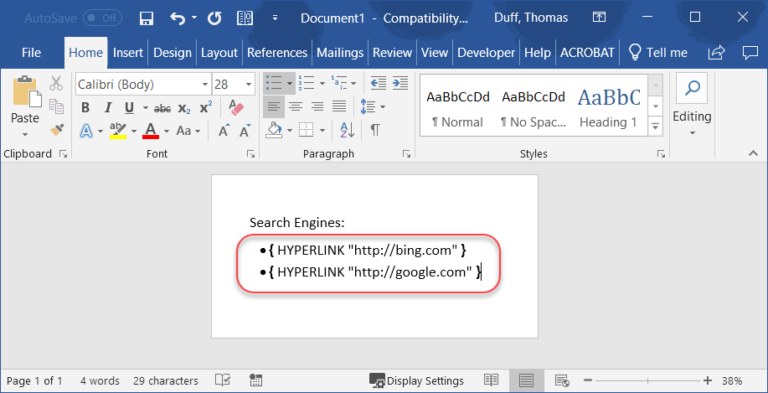Toggle Underline formatting
768x393 pixels.
[129, 107]
